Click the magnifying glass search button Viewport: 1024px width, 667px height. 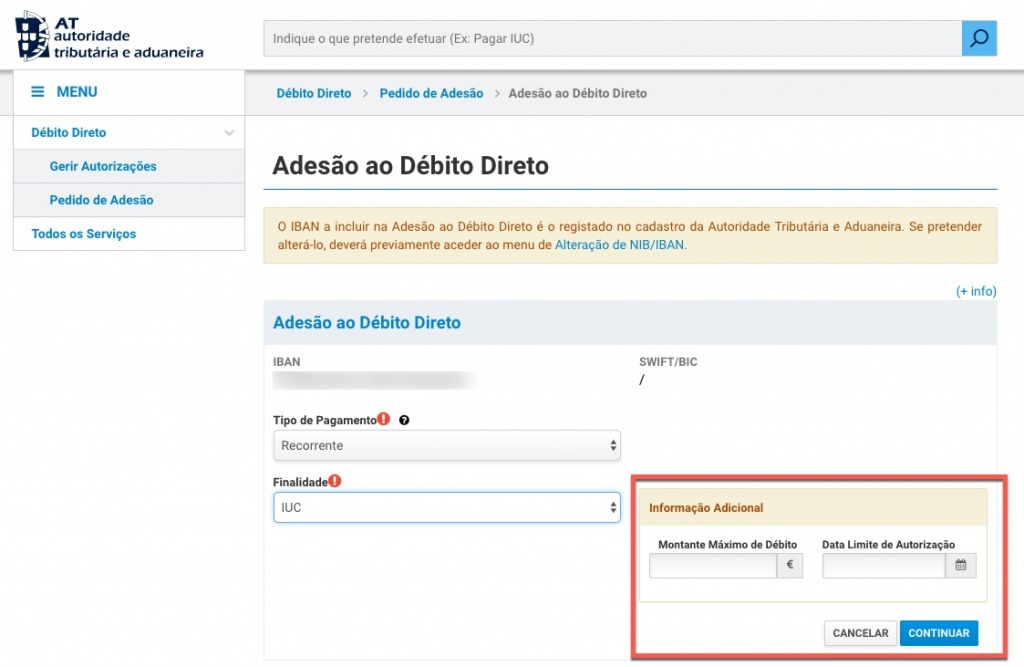pyautogui.click(x=979, y=39)
